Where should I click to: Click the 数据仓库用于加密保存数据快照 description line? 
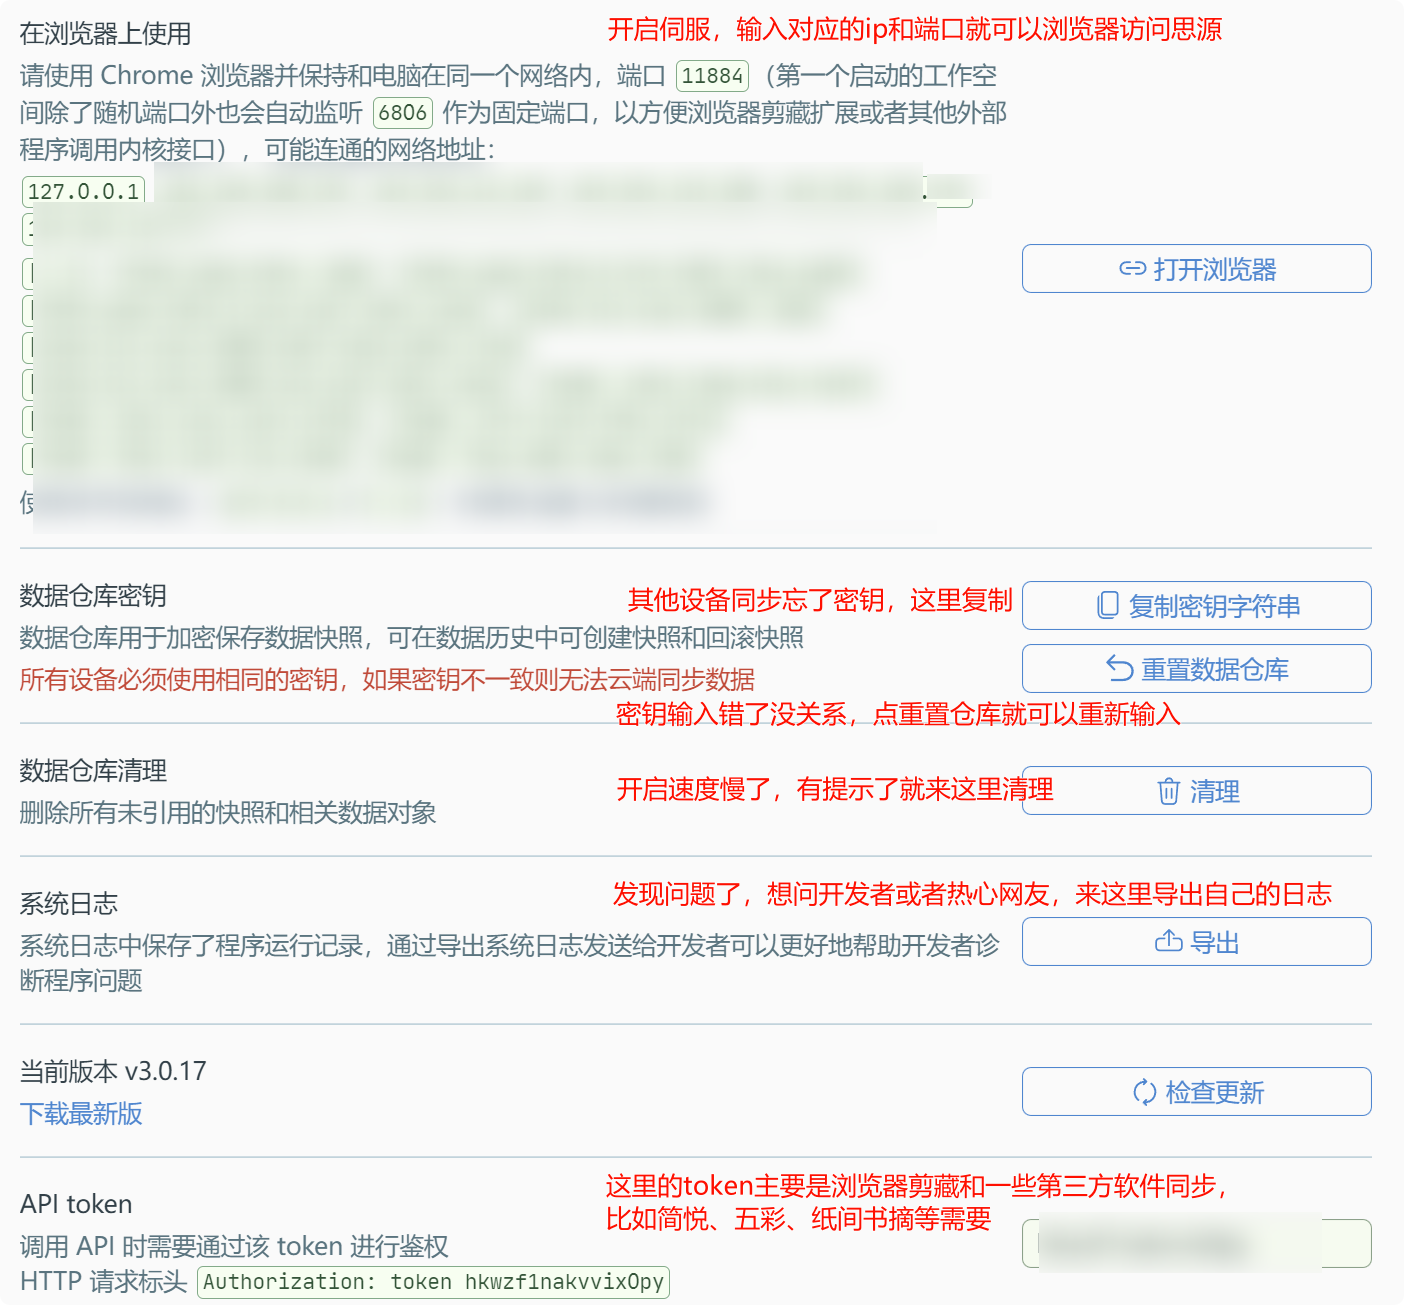tap(412, 638)
